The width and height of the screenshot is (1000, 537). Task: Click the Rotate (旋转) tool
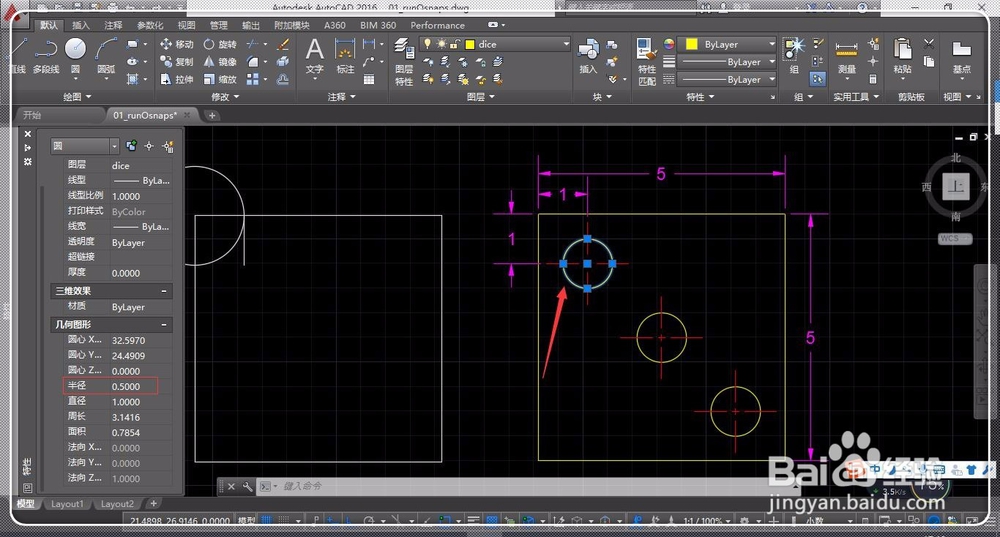(220, 44)
